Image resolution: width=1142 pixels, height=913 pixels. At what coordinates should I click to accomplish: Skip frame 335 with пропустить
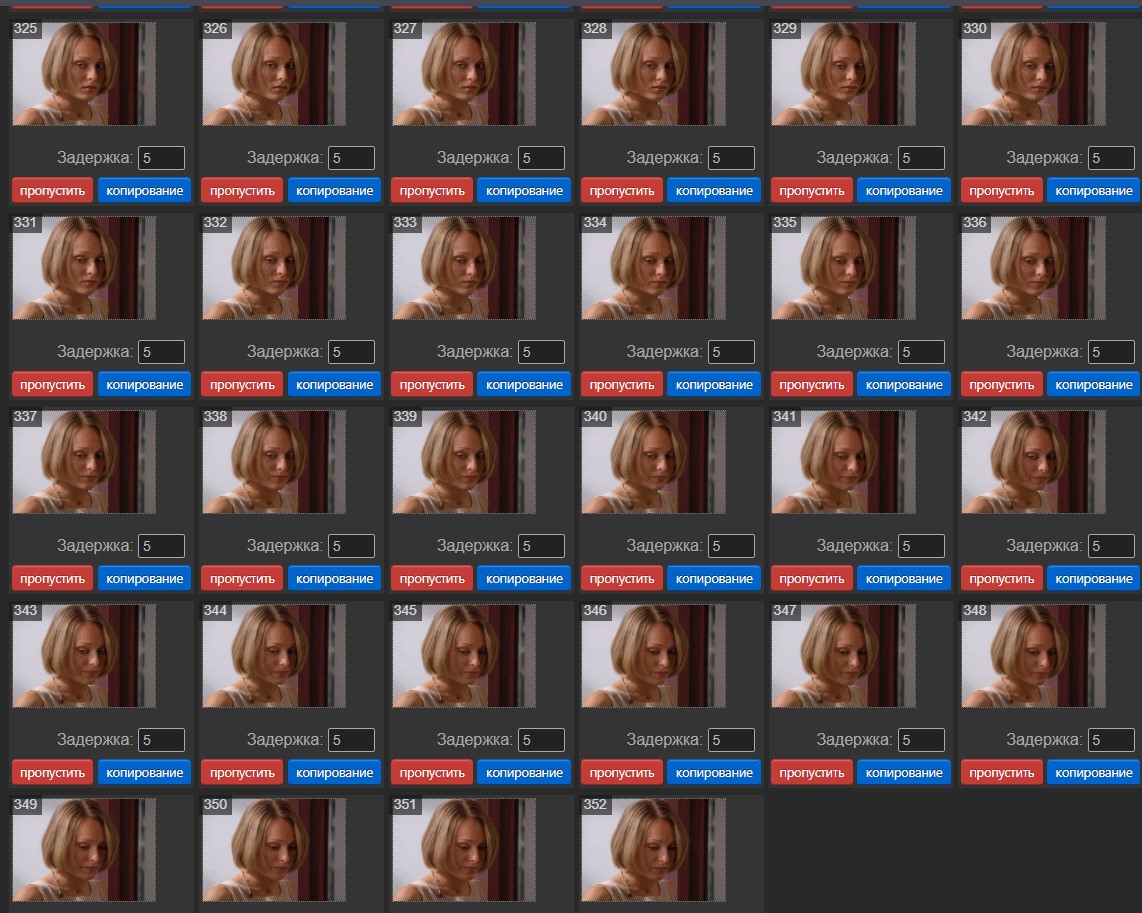coord(811,384)
